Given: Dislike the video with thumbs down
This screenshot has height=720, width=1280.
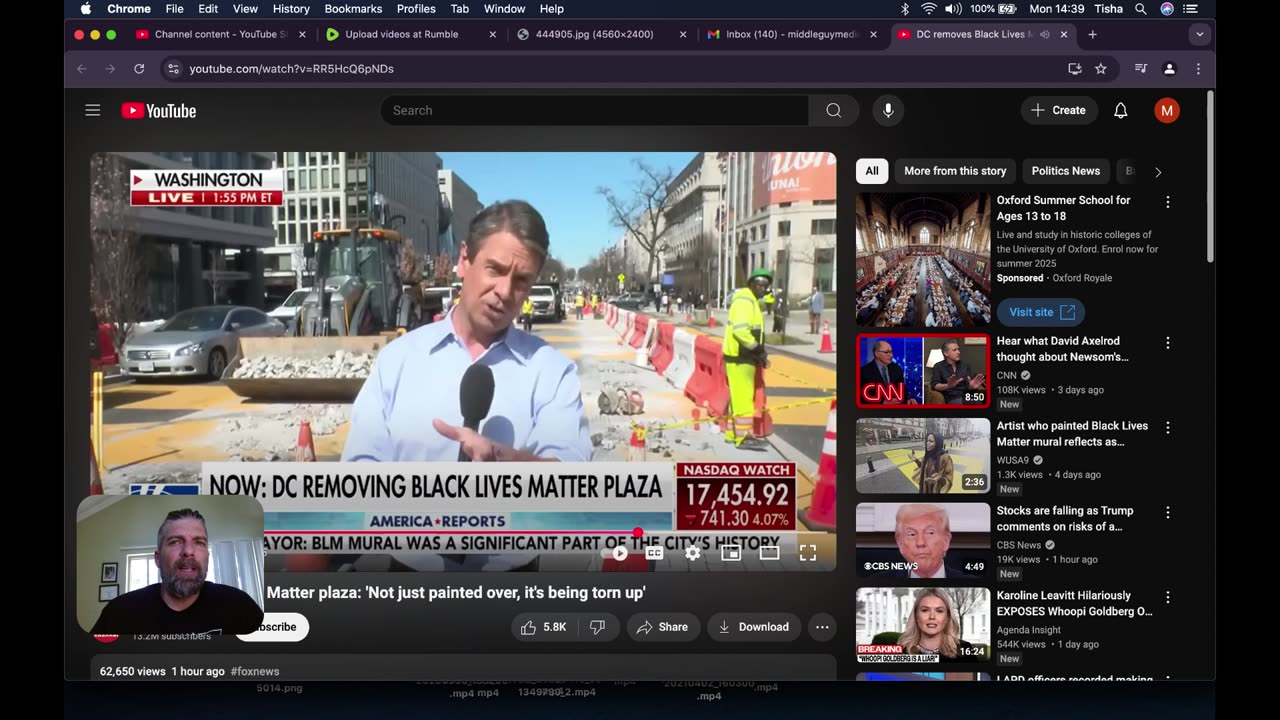Looking at the screenshot, I should click(597, 627).
